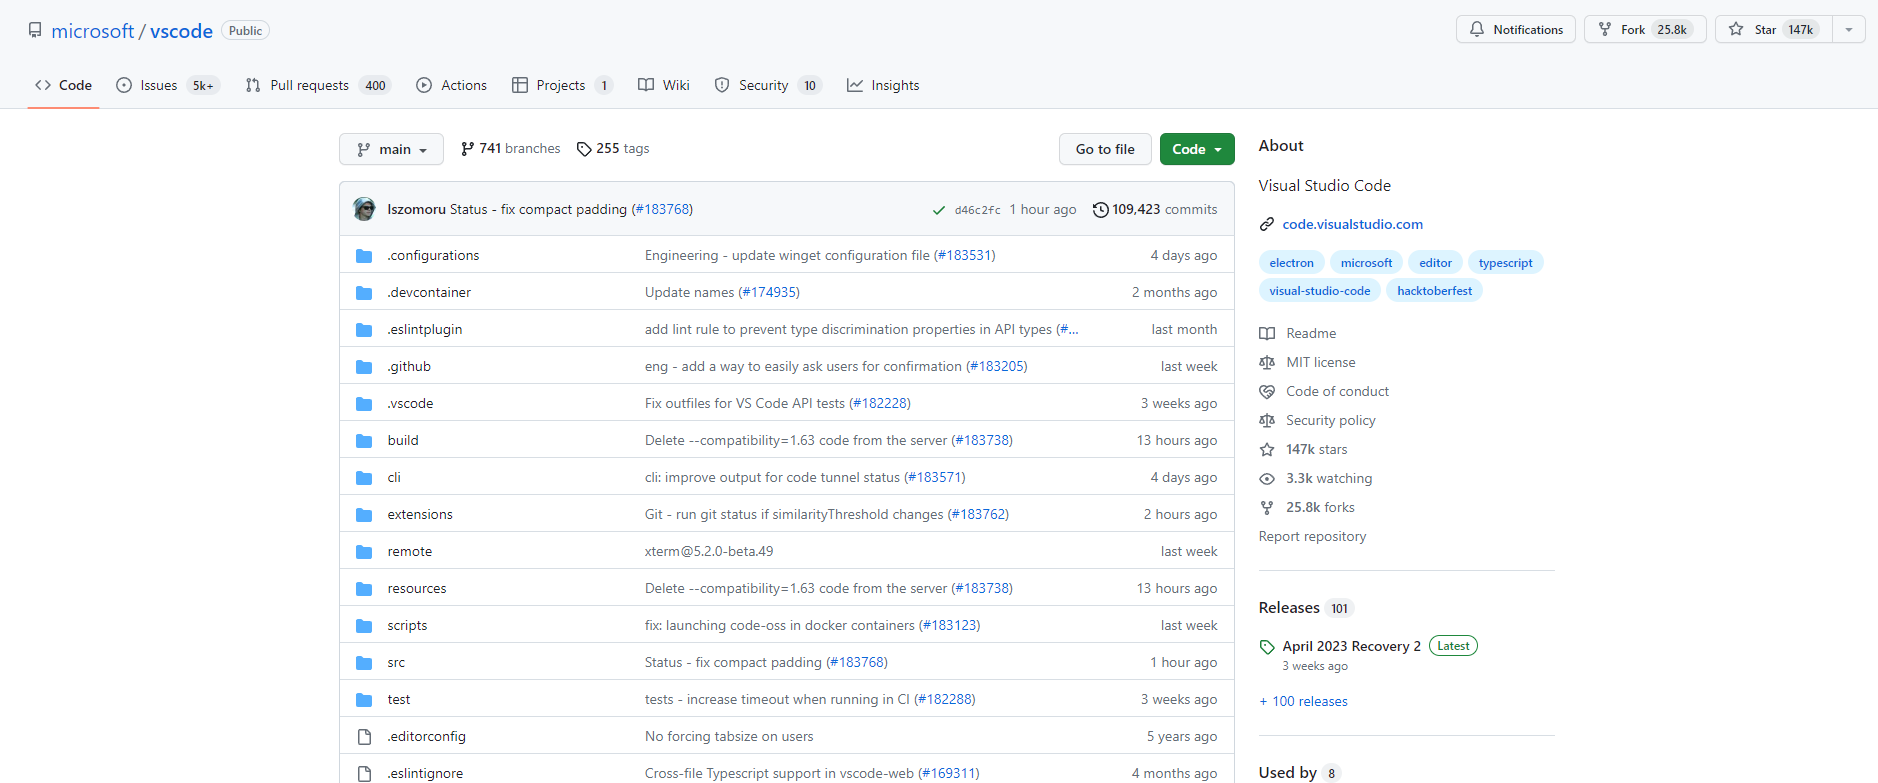Open commit hash d46c2fc
Viewport: 1878px width, 783px height.
[977, 210]
